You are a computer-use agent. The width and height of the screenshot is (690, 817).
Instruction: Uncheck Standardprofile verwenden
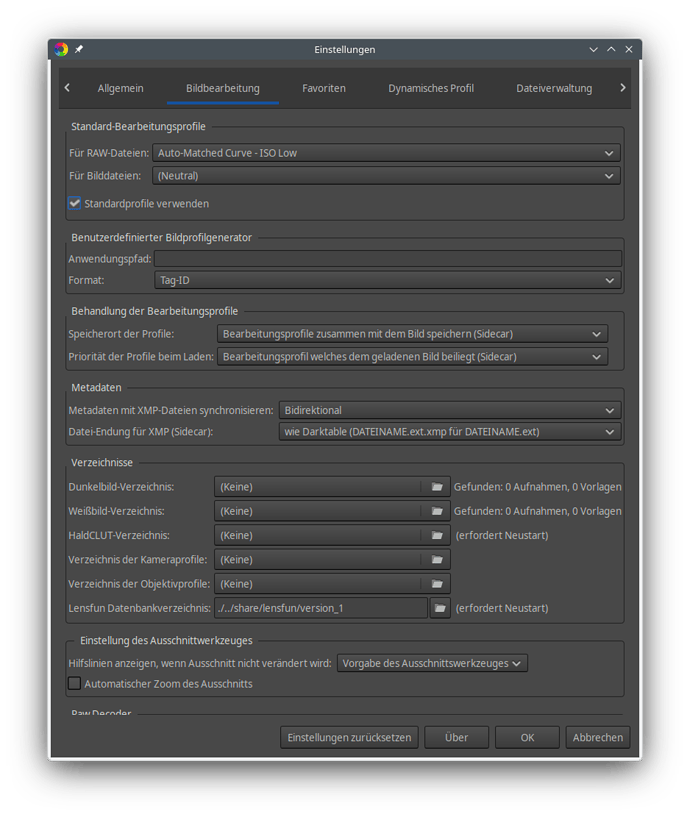tap(75, 203)
